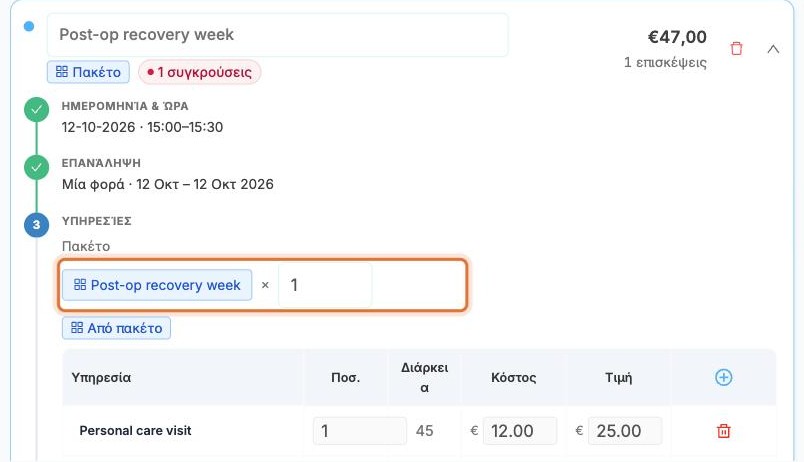Delete the Post-op recovery week entry
The image size is (804, 462).
click(736, 49)
